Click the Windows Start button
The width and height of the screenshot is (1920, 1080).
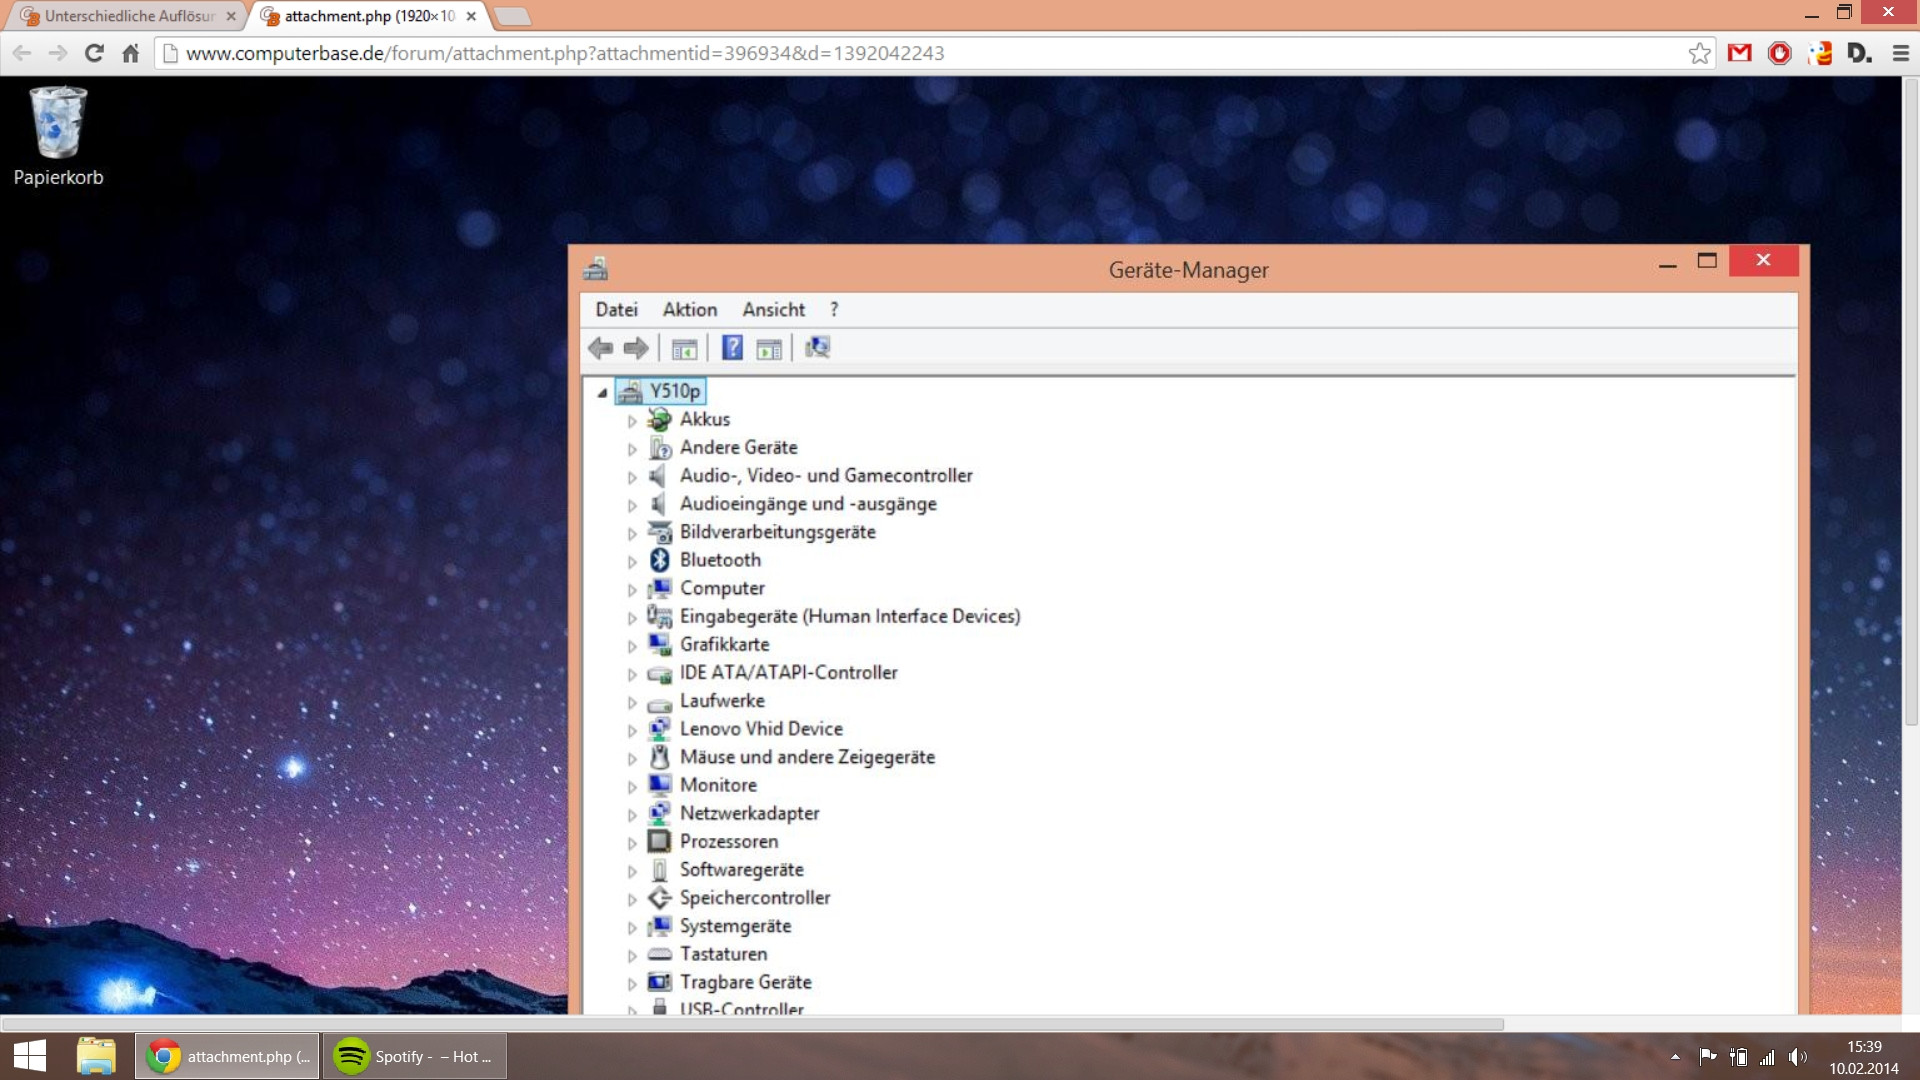click(x=30, y=1056)
